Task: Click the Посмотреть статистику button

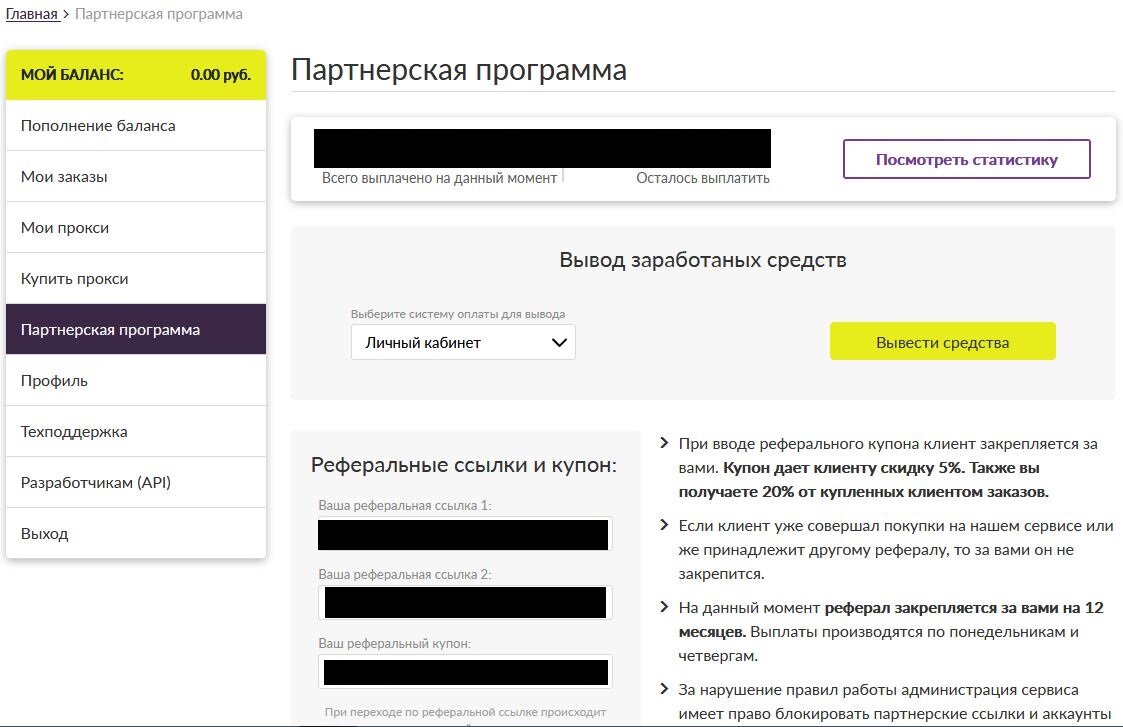Action: (x=967, y=158)
